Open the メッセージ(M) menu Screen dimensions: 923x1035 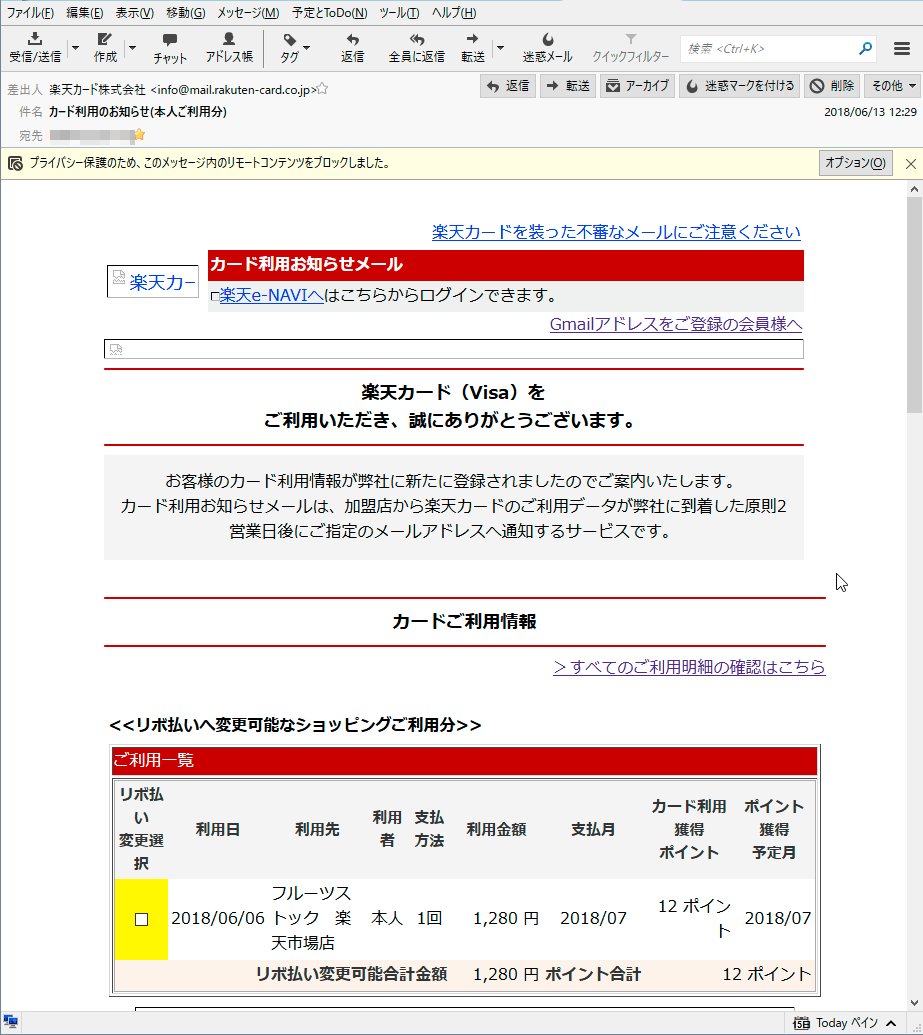248,13
